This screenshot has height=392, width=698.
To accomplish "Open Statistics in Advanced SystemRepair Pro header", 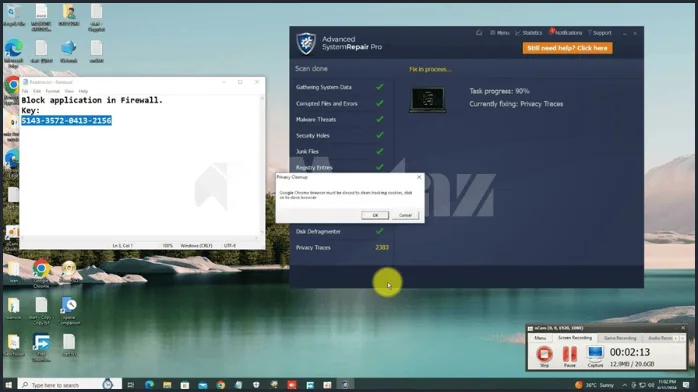I will (528, 32).
